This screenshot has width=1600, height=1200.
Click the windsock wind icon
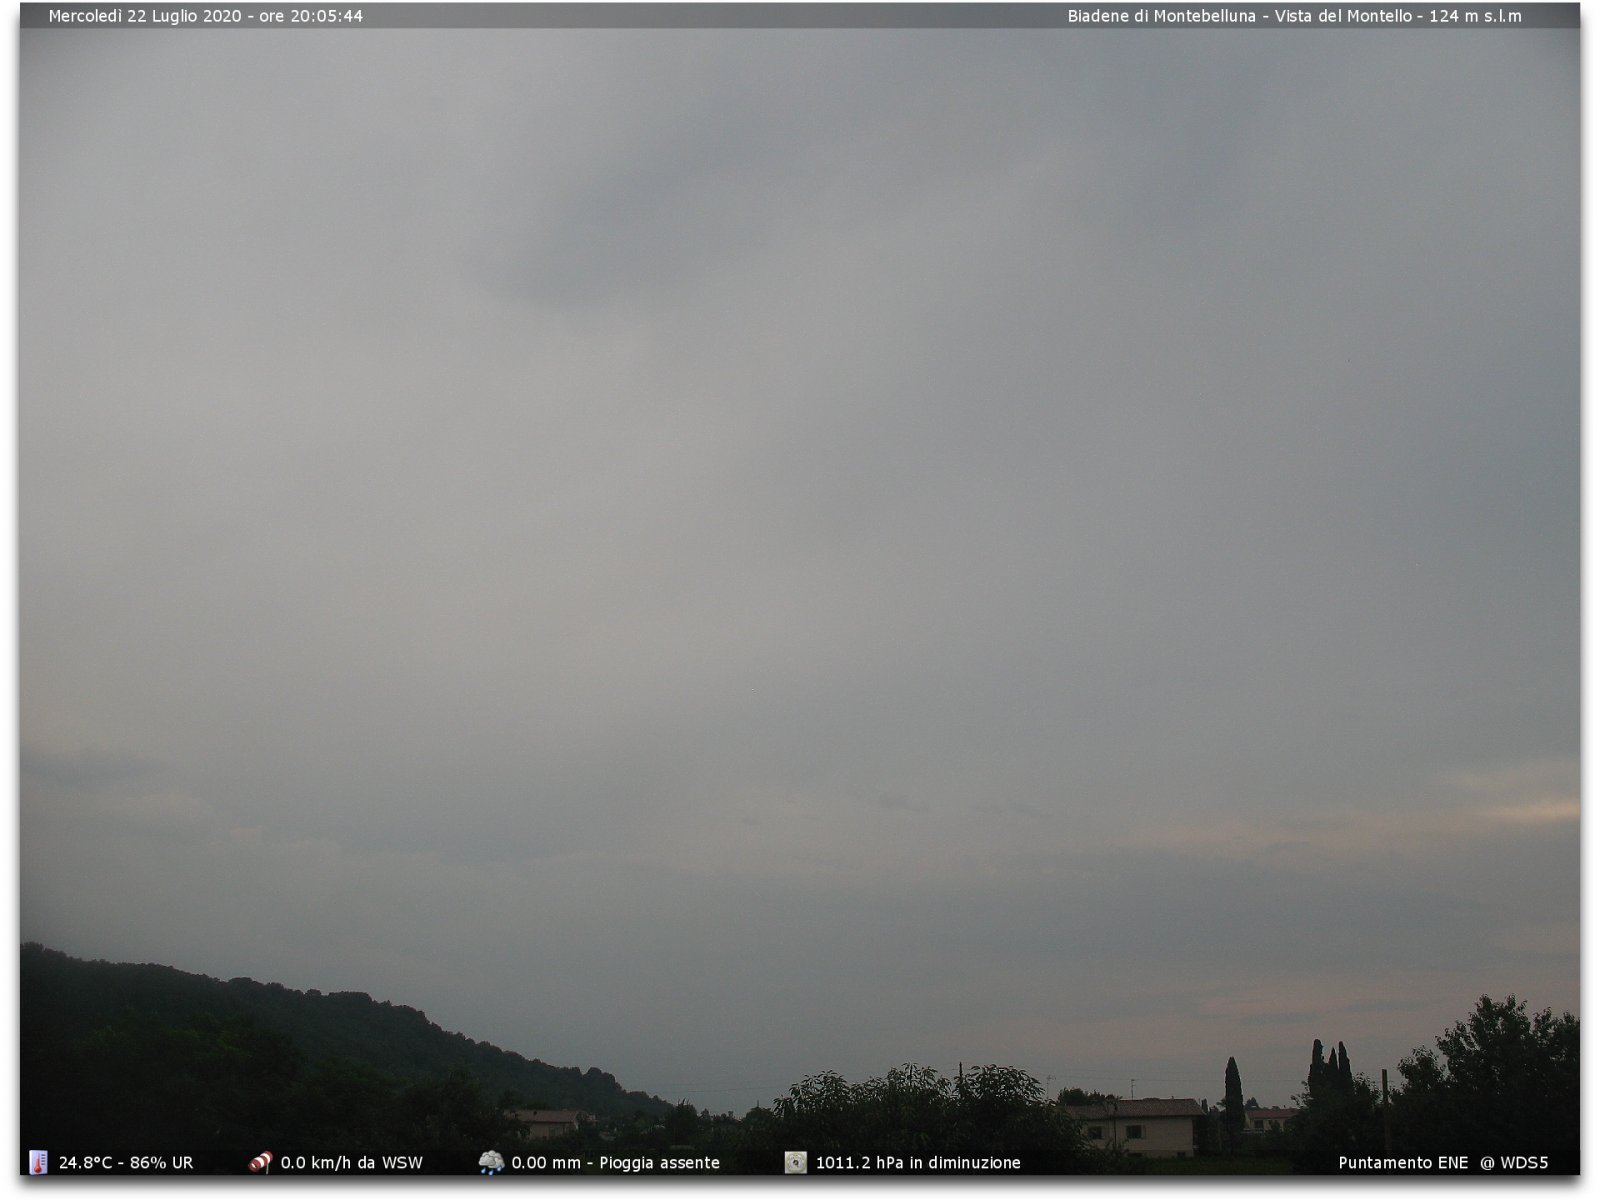click(261, 1162)
